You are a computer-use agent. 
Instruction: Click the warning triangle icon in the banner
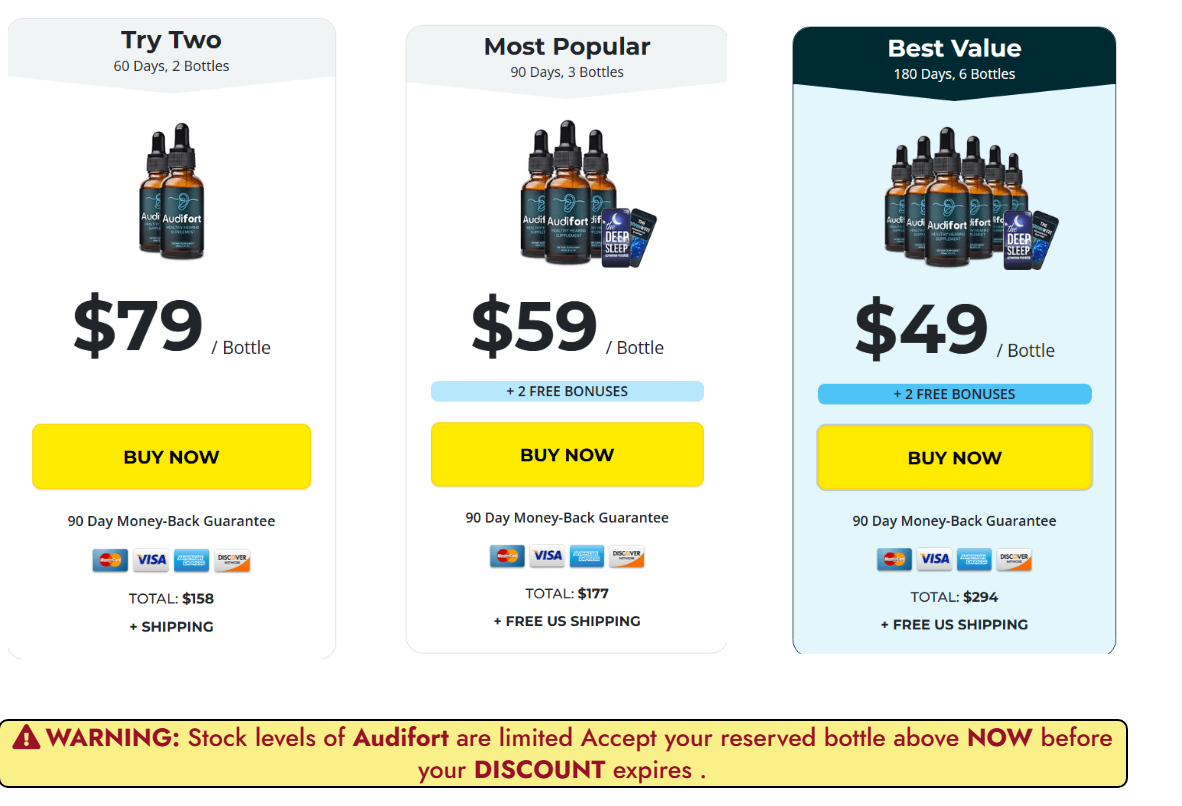[28, 737]
